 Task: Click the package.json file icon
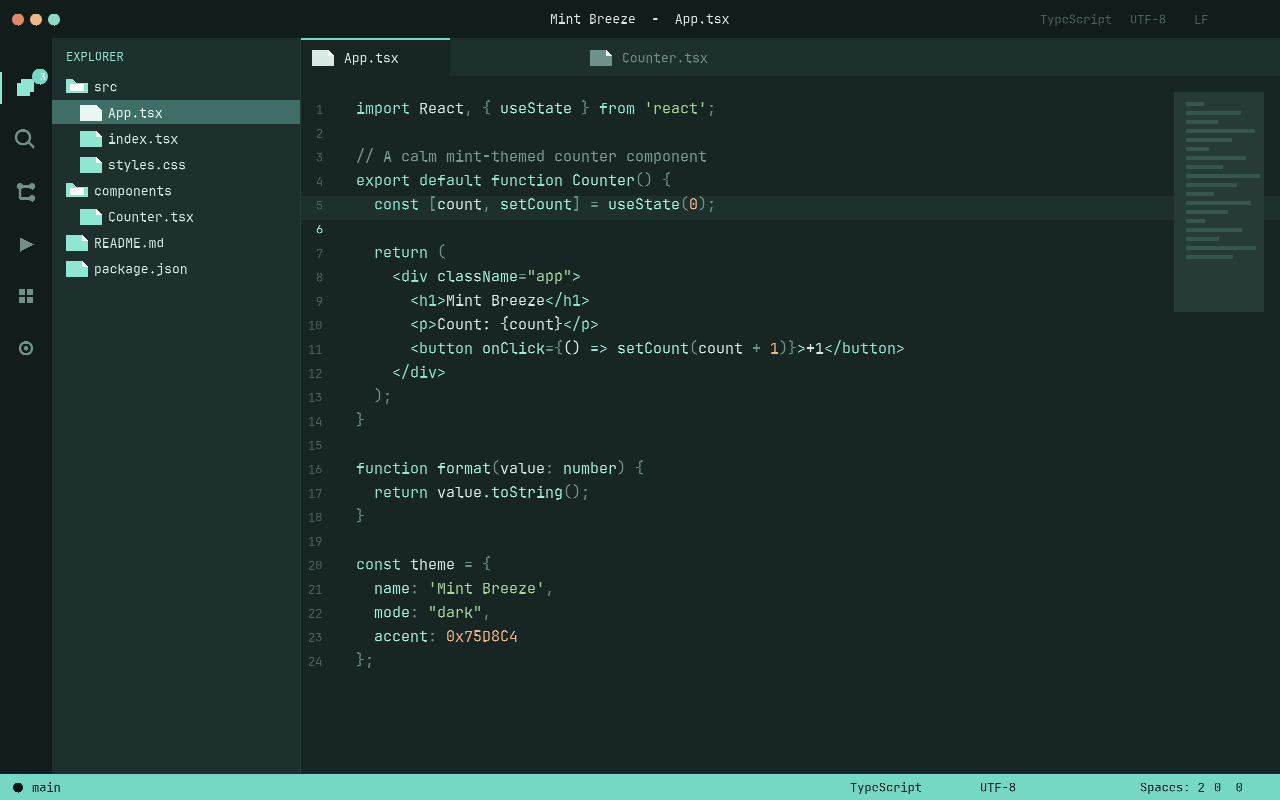pos(77,269)
